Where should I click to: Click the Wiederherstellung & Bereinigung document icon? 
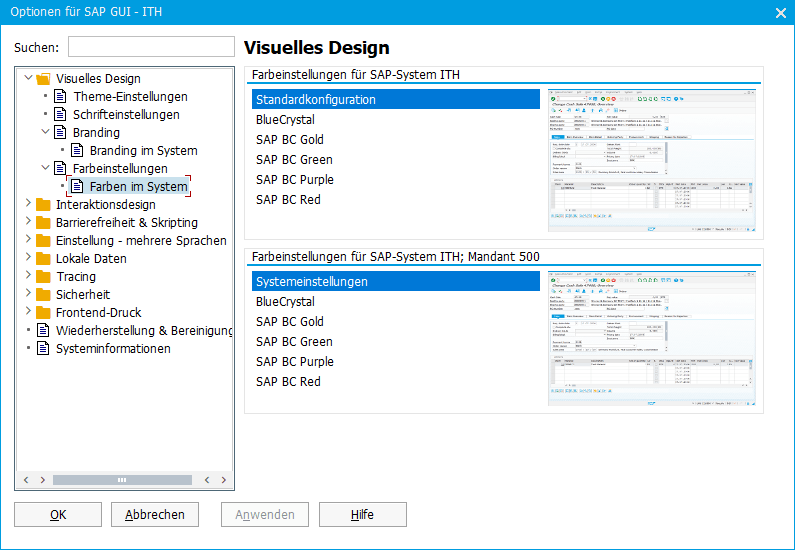pos(44,331)
